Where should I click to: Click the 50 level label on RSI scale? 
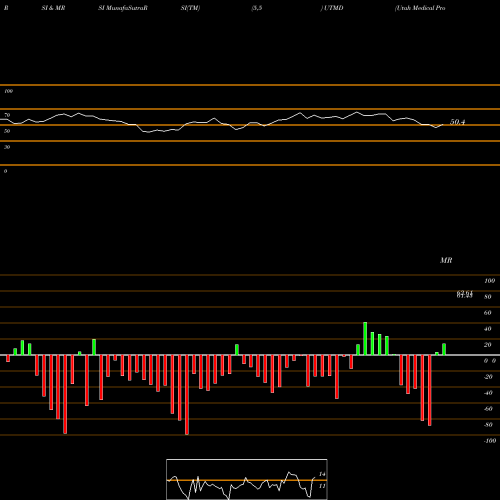pyautogui.click(x=7, y=131)
